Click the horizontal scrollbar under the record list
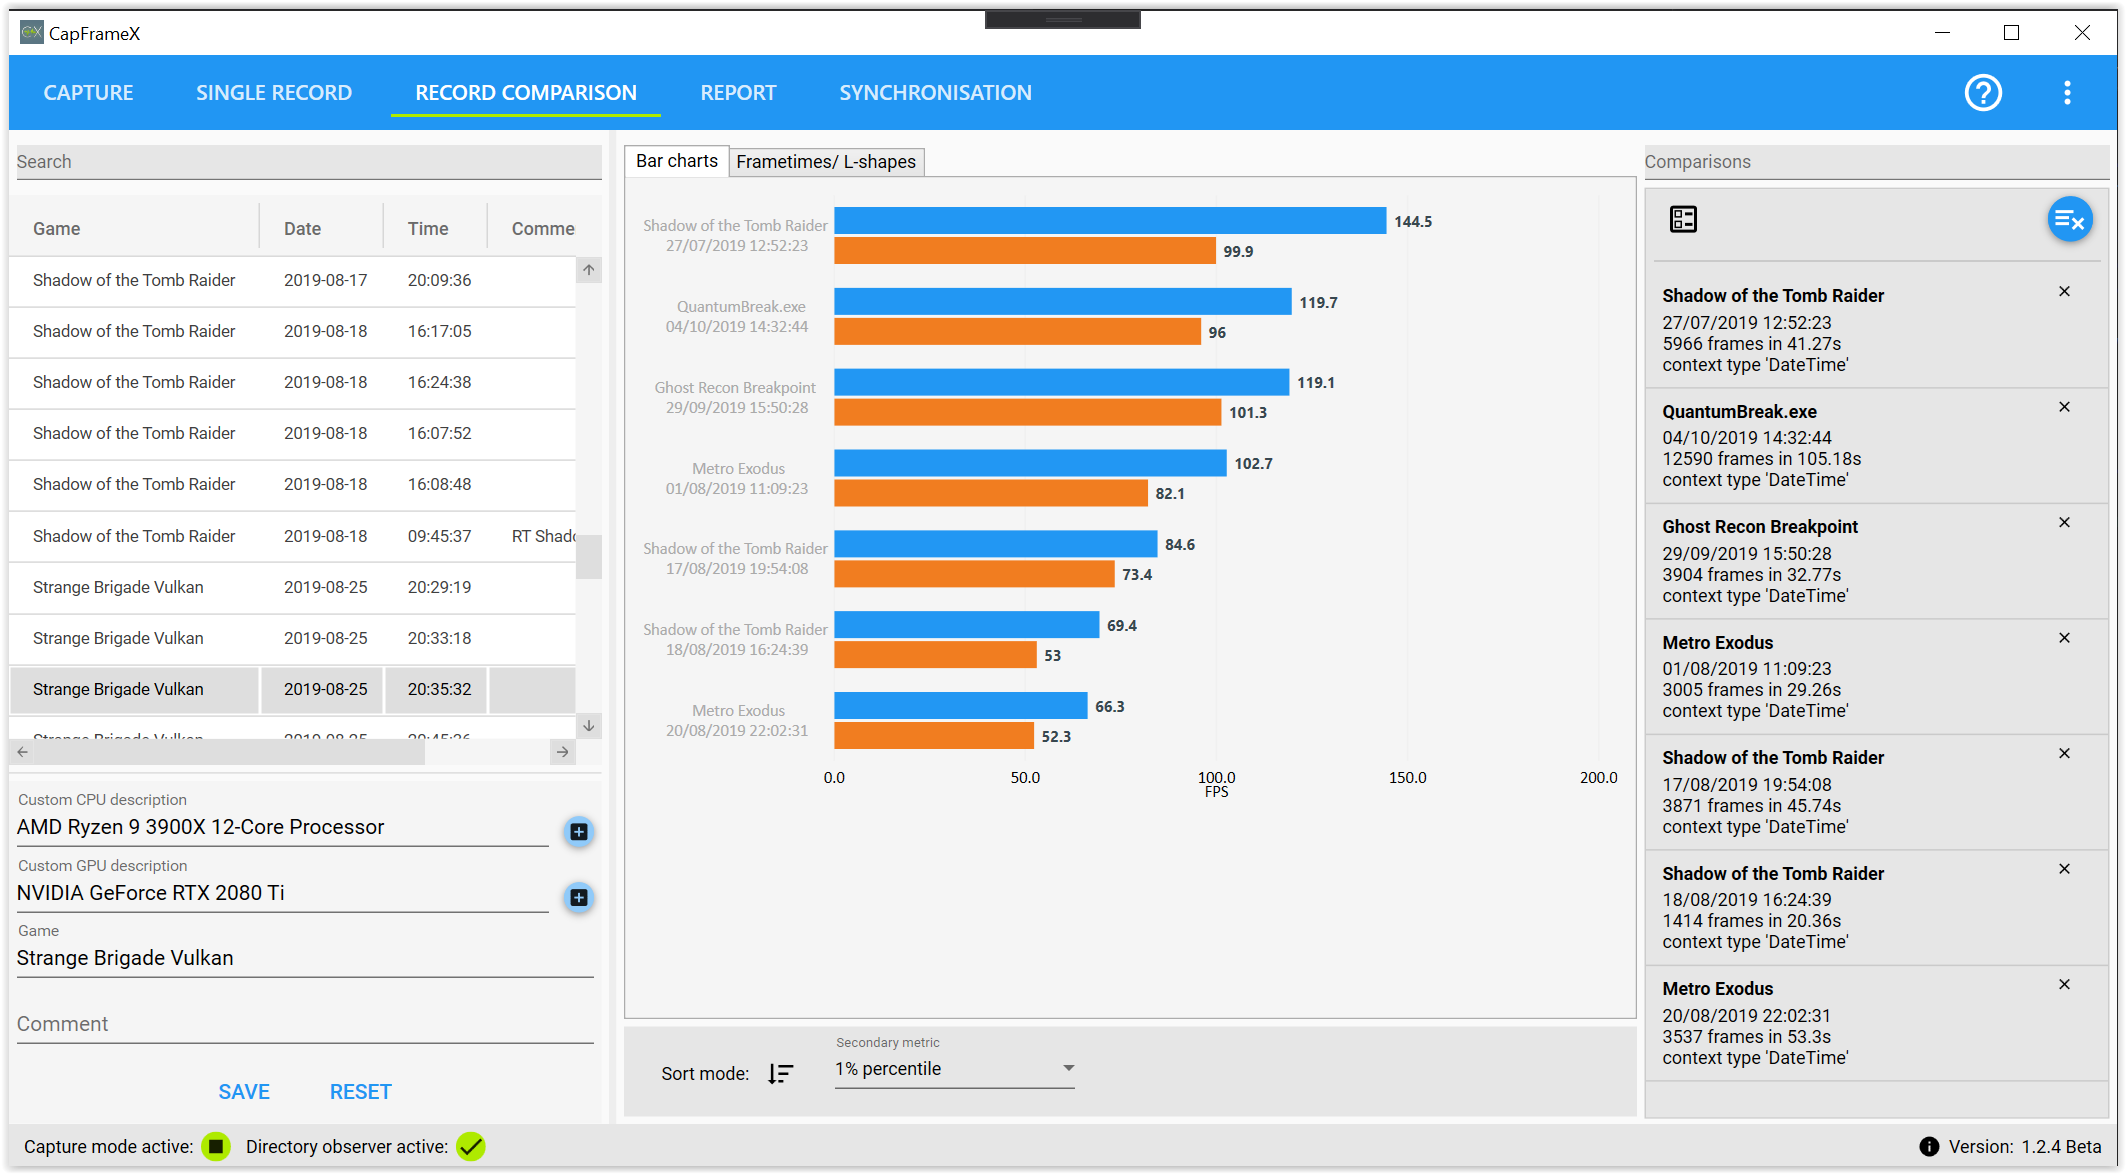 pos(230,752)
